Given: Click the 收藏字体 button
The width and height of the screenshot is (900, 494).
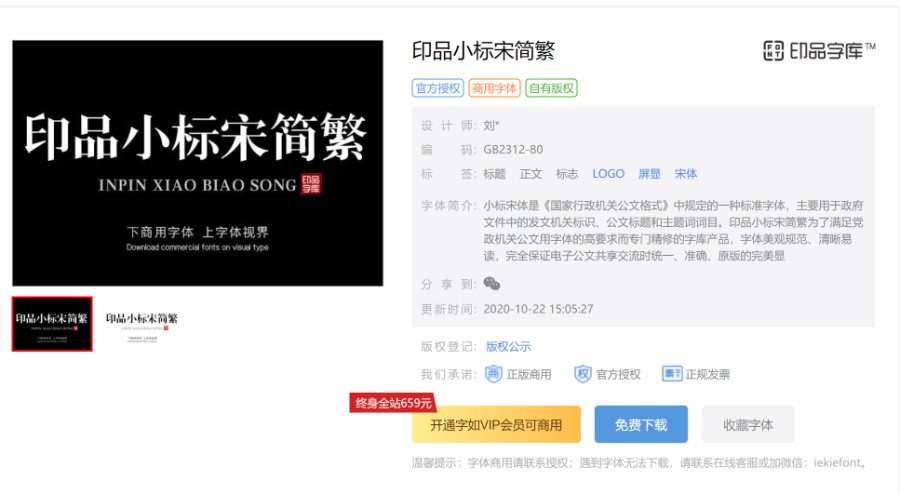Looking at the screenshot, I should coord(748,425).
